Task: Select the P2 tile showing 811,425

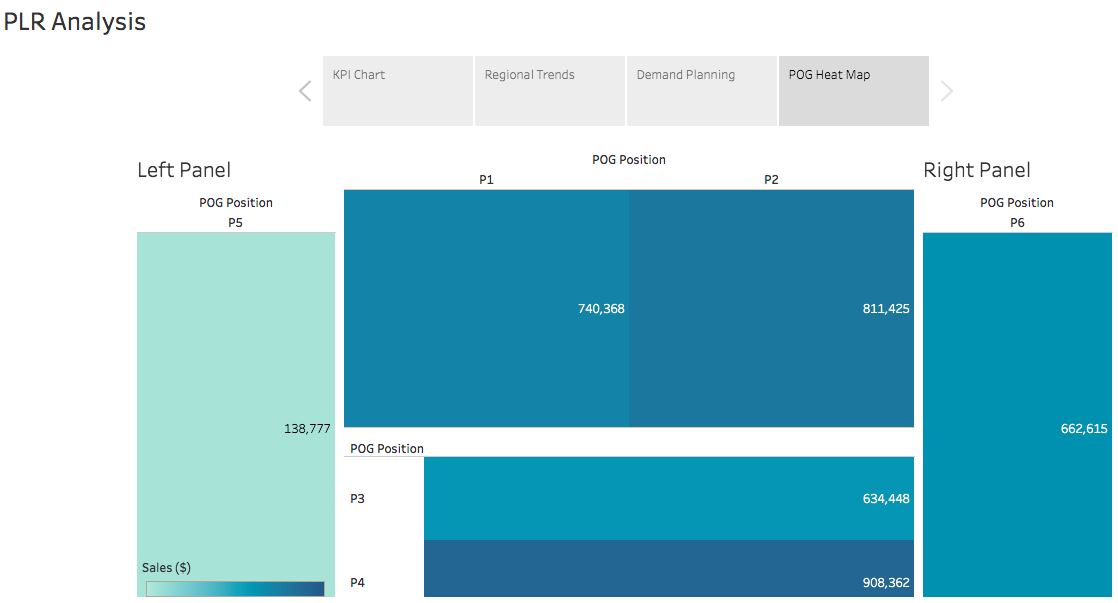Action: 771,309
